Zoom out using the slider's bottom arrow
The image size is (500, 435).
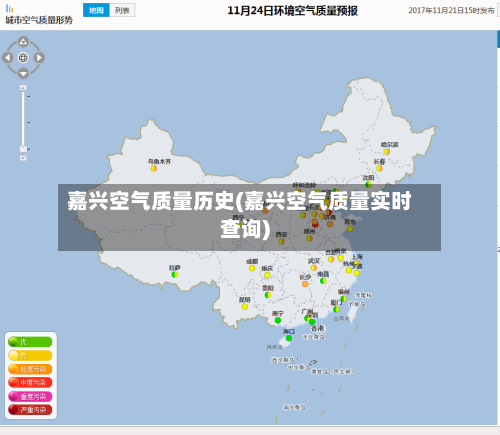(x=23, y=158)
